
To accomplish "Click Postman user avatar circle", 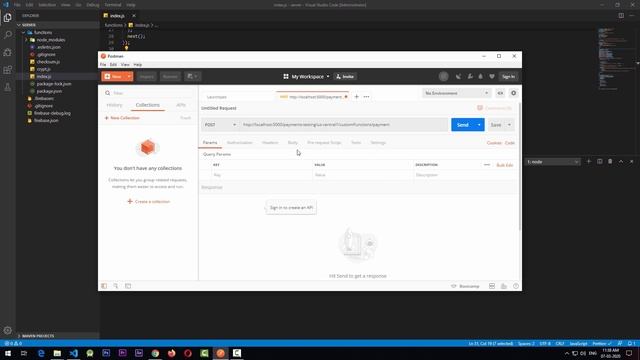I will [444, 76].
